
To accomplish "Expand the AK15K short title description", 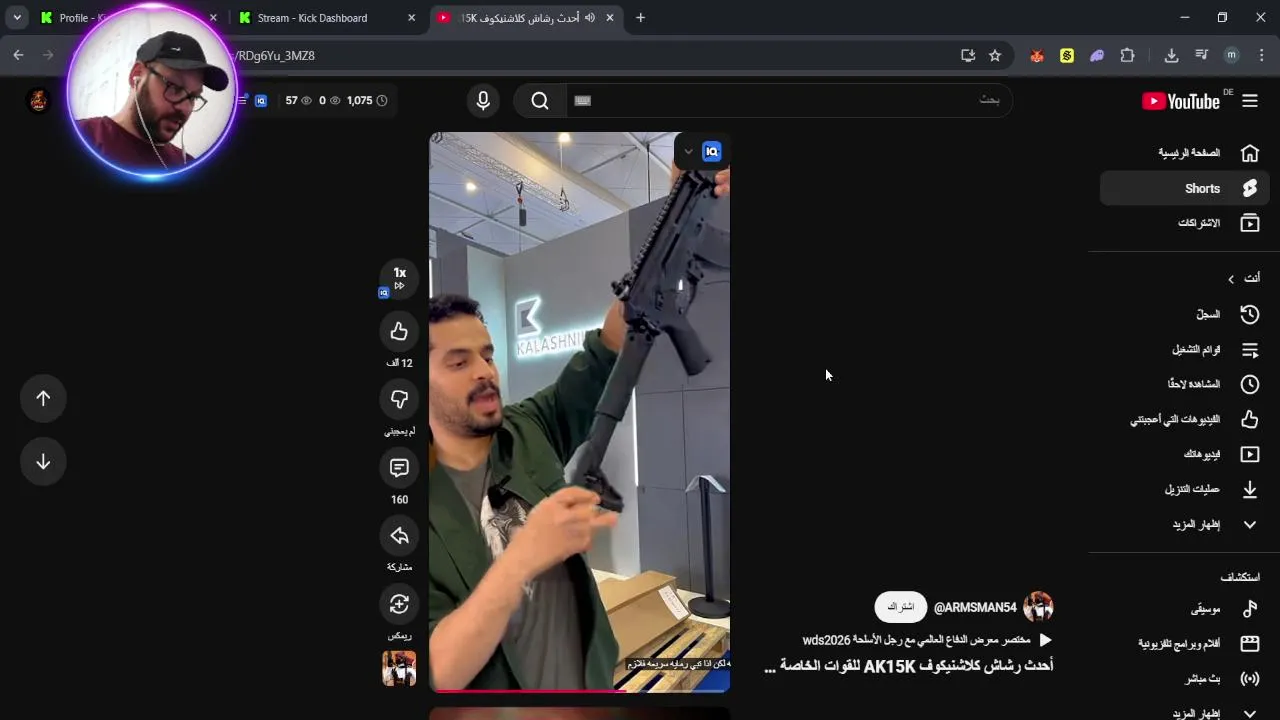I will click(x=909, y=666).
